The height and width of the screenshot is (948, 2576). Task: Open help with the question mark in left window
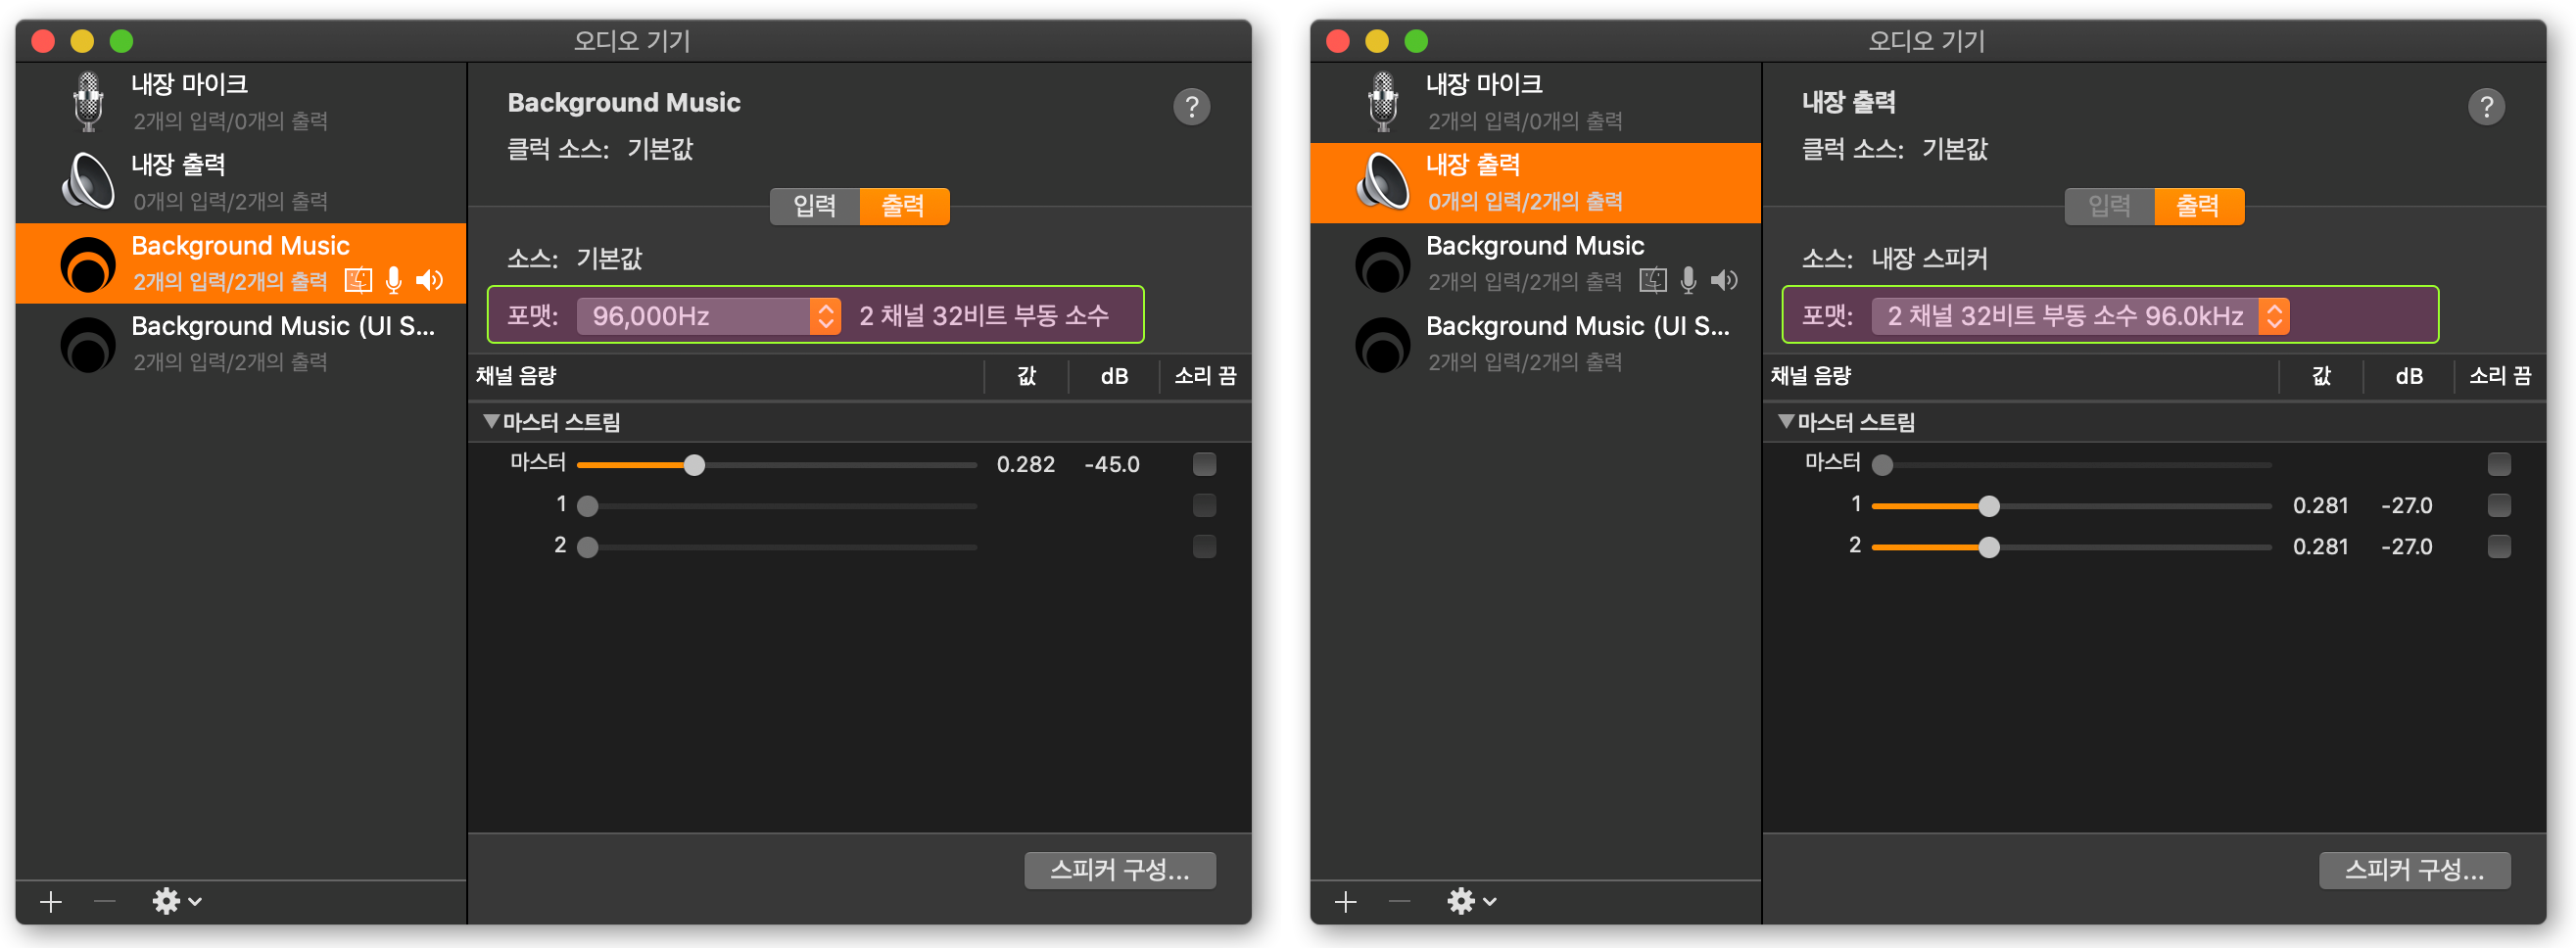pos(1191,106)
